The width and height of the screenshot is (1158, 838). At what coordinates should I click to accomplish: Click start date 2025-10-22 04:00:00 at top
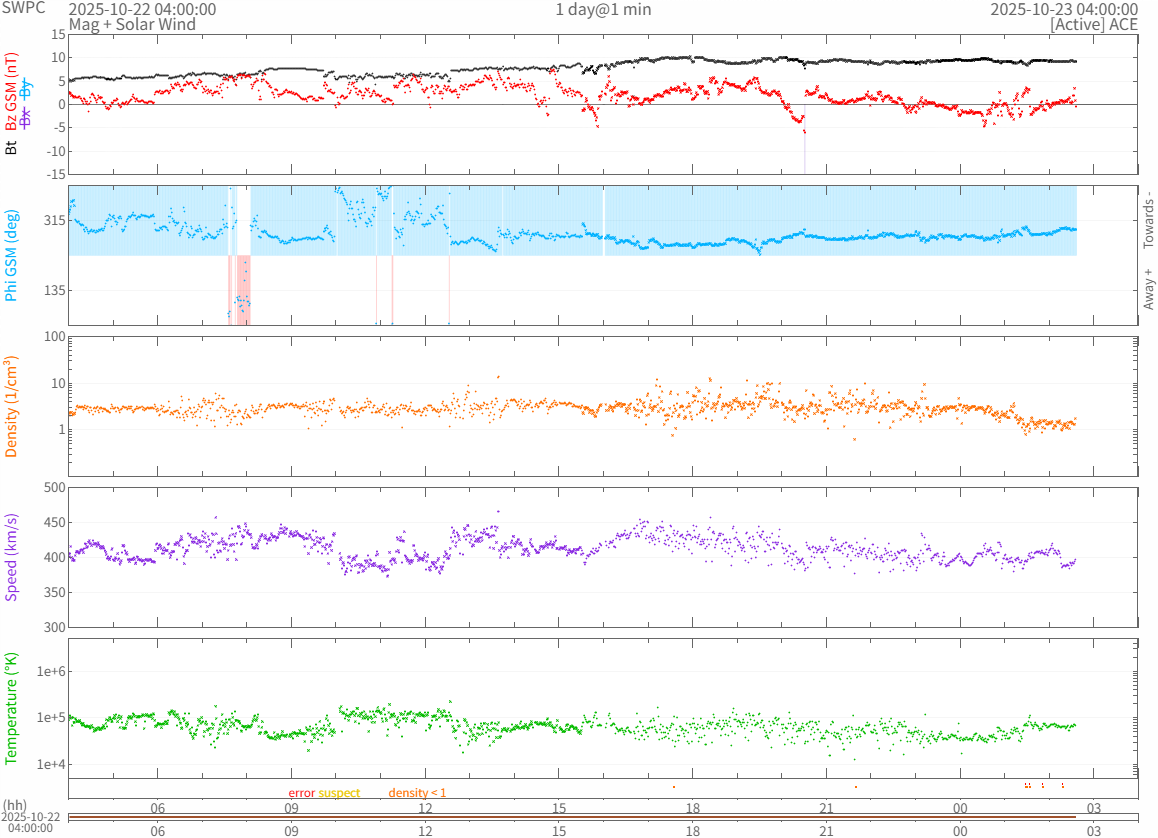(141, 9)
